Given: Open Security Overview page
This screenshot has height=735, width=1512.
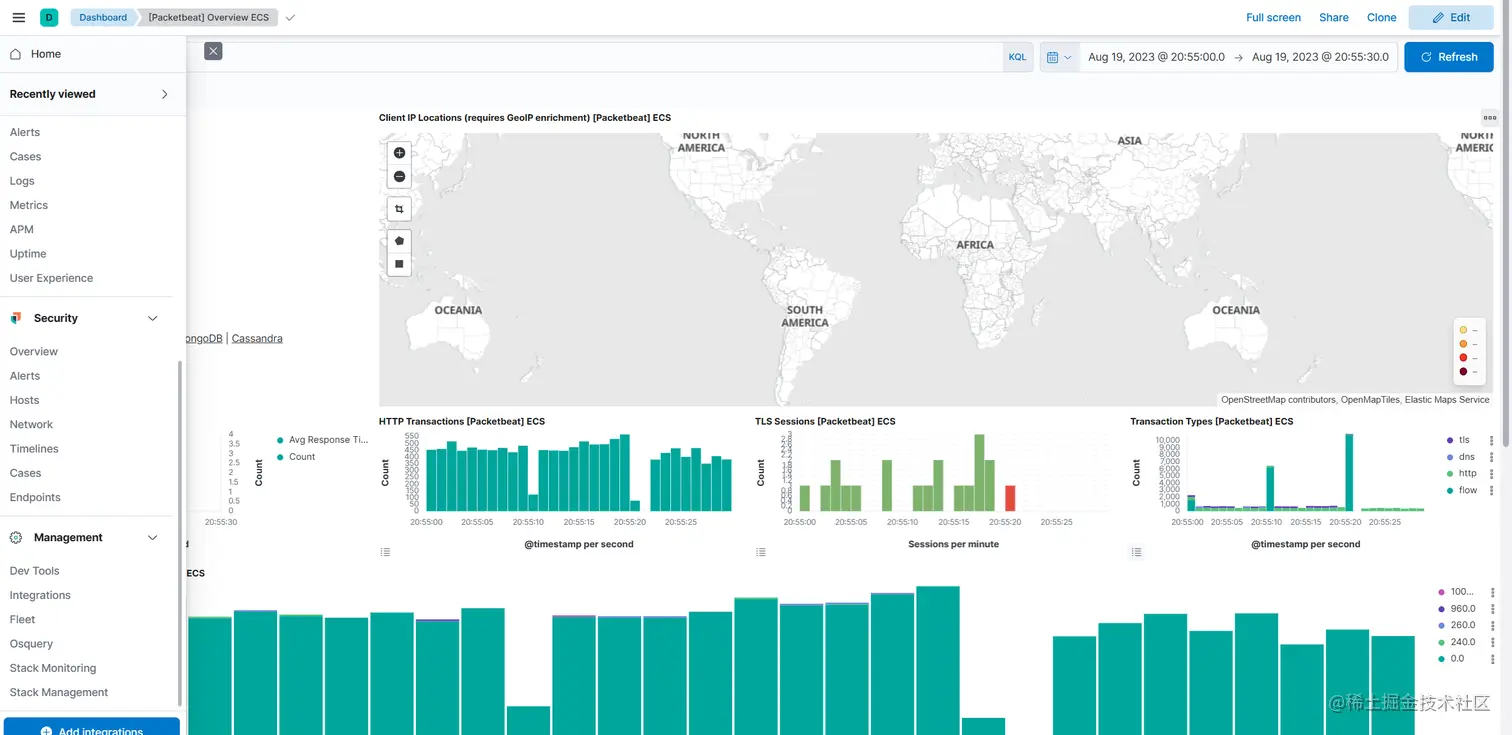Looking at the screenshot, I should click(34, 352).
